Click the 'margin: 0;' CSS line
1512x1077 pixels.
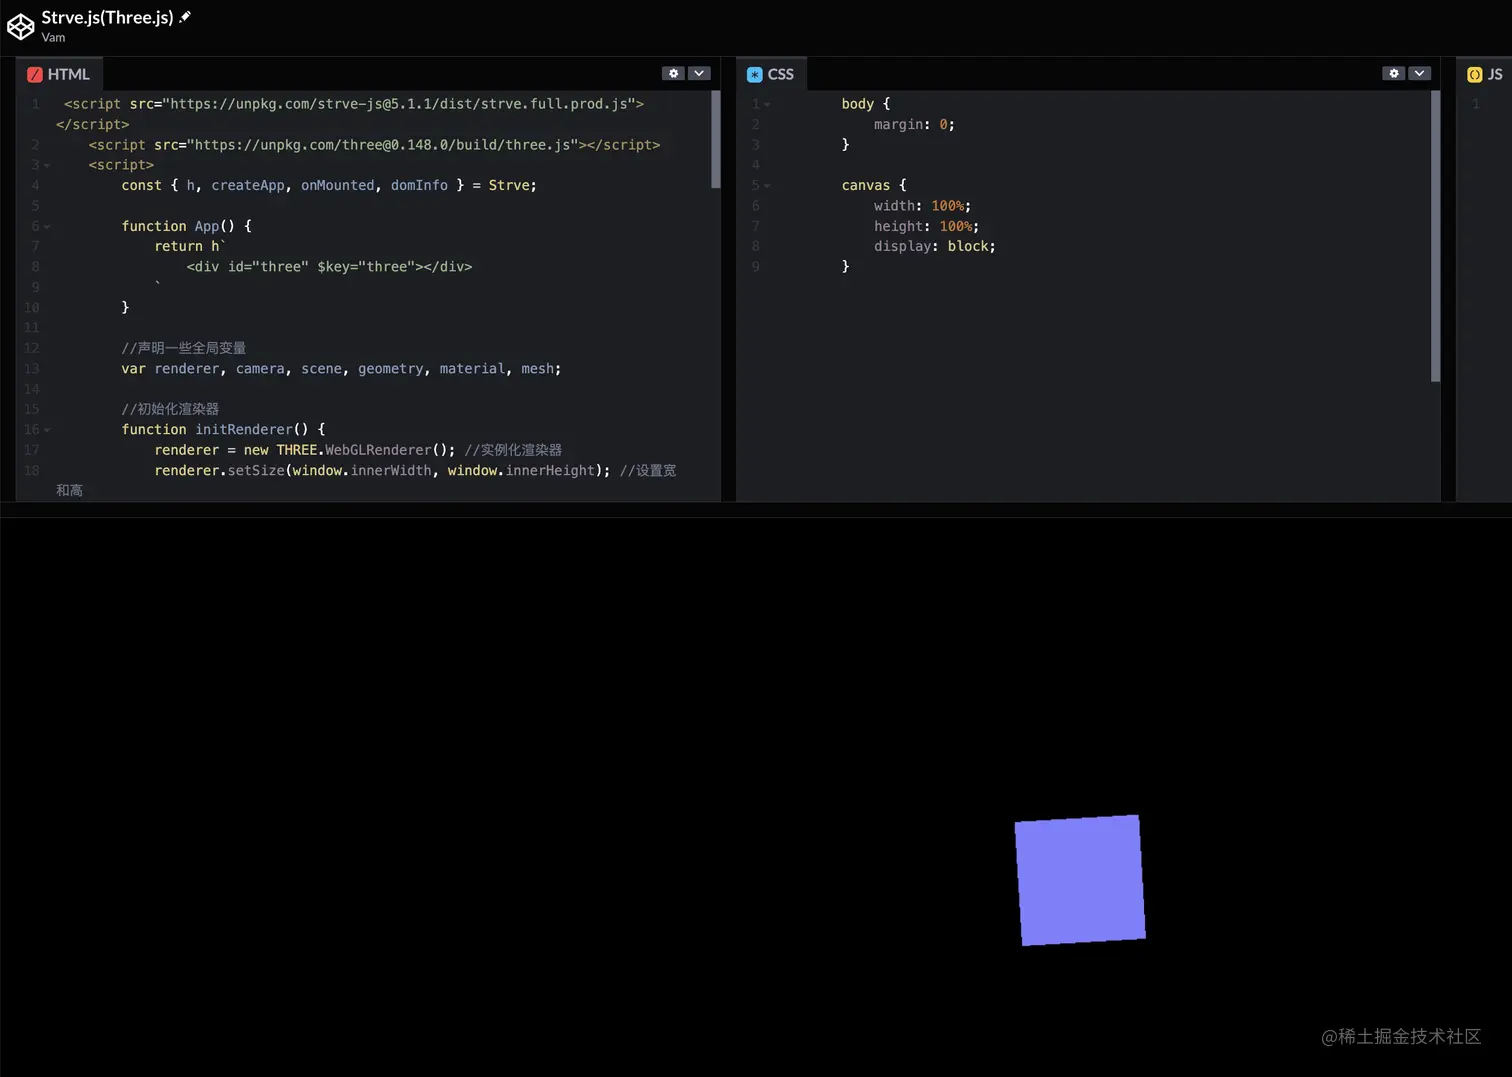[914, 124]
